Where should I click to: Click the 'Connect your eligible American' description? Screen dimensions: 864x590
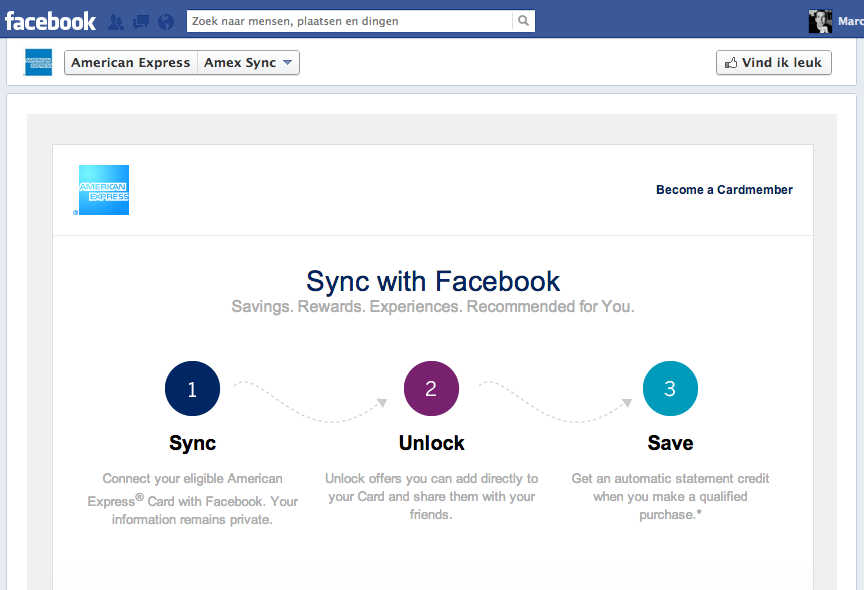(192, 499)
